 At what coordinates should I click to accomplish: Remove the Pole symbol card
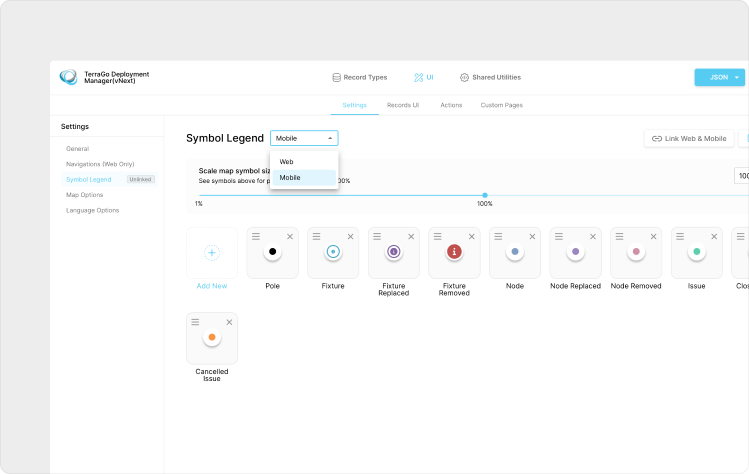point(290,237)
